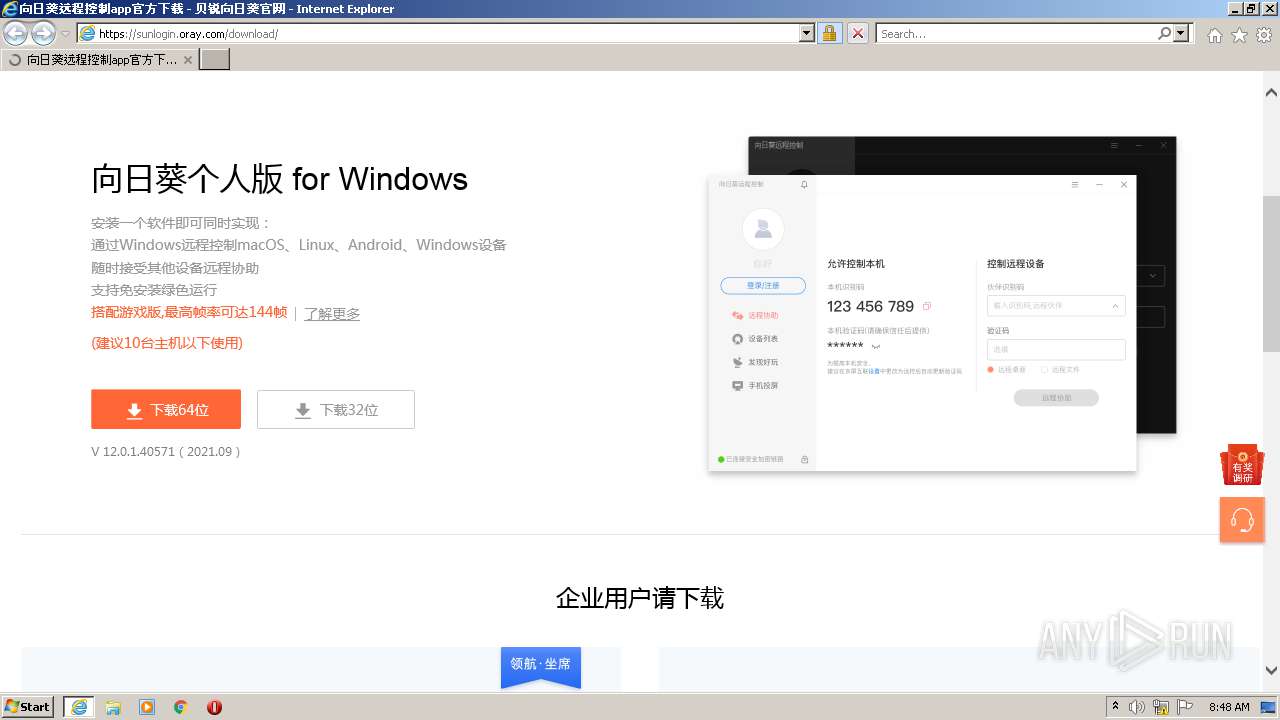The width and height of the screenshot is (1280, 720).
Task: Click the 搭配游戏版 144帧 orange text
Action: [x=189, y=312]
